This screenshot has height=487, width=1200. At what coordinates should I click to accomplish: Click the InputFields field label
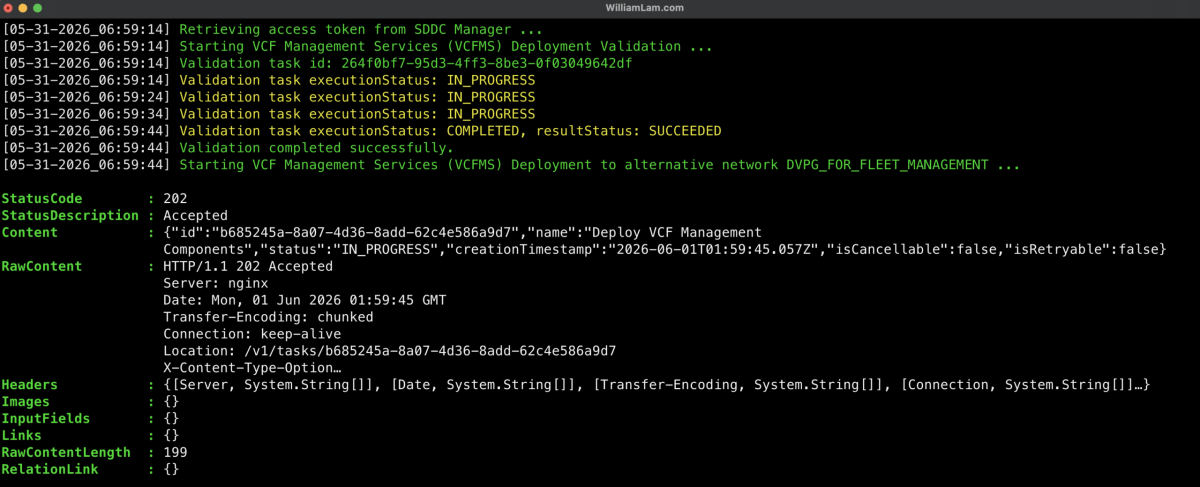click(x=46, y=418)
